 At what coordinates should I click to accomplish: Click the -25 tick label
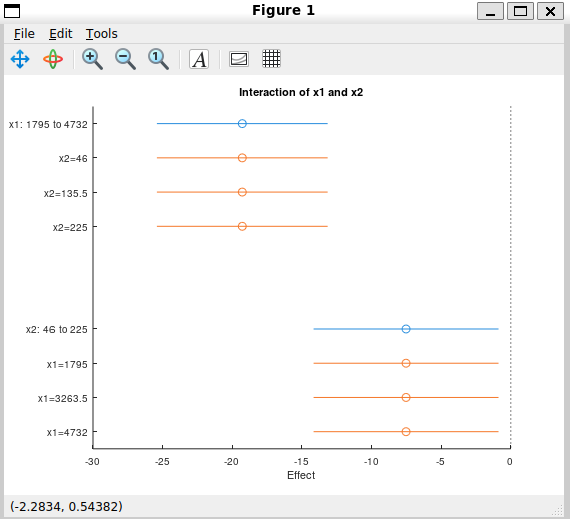(x=162, y=462)
